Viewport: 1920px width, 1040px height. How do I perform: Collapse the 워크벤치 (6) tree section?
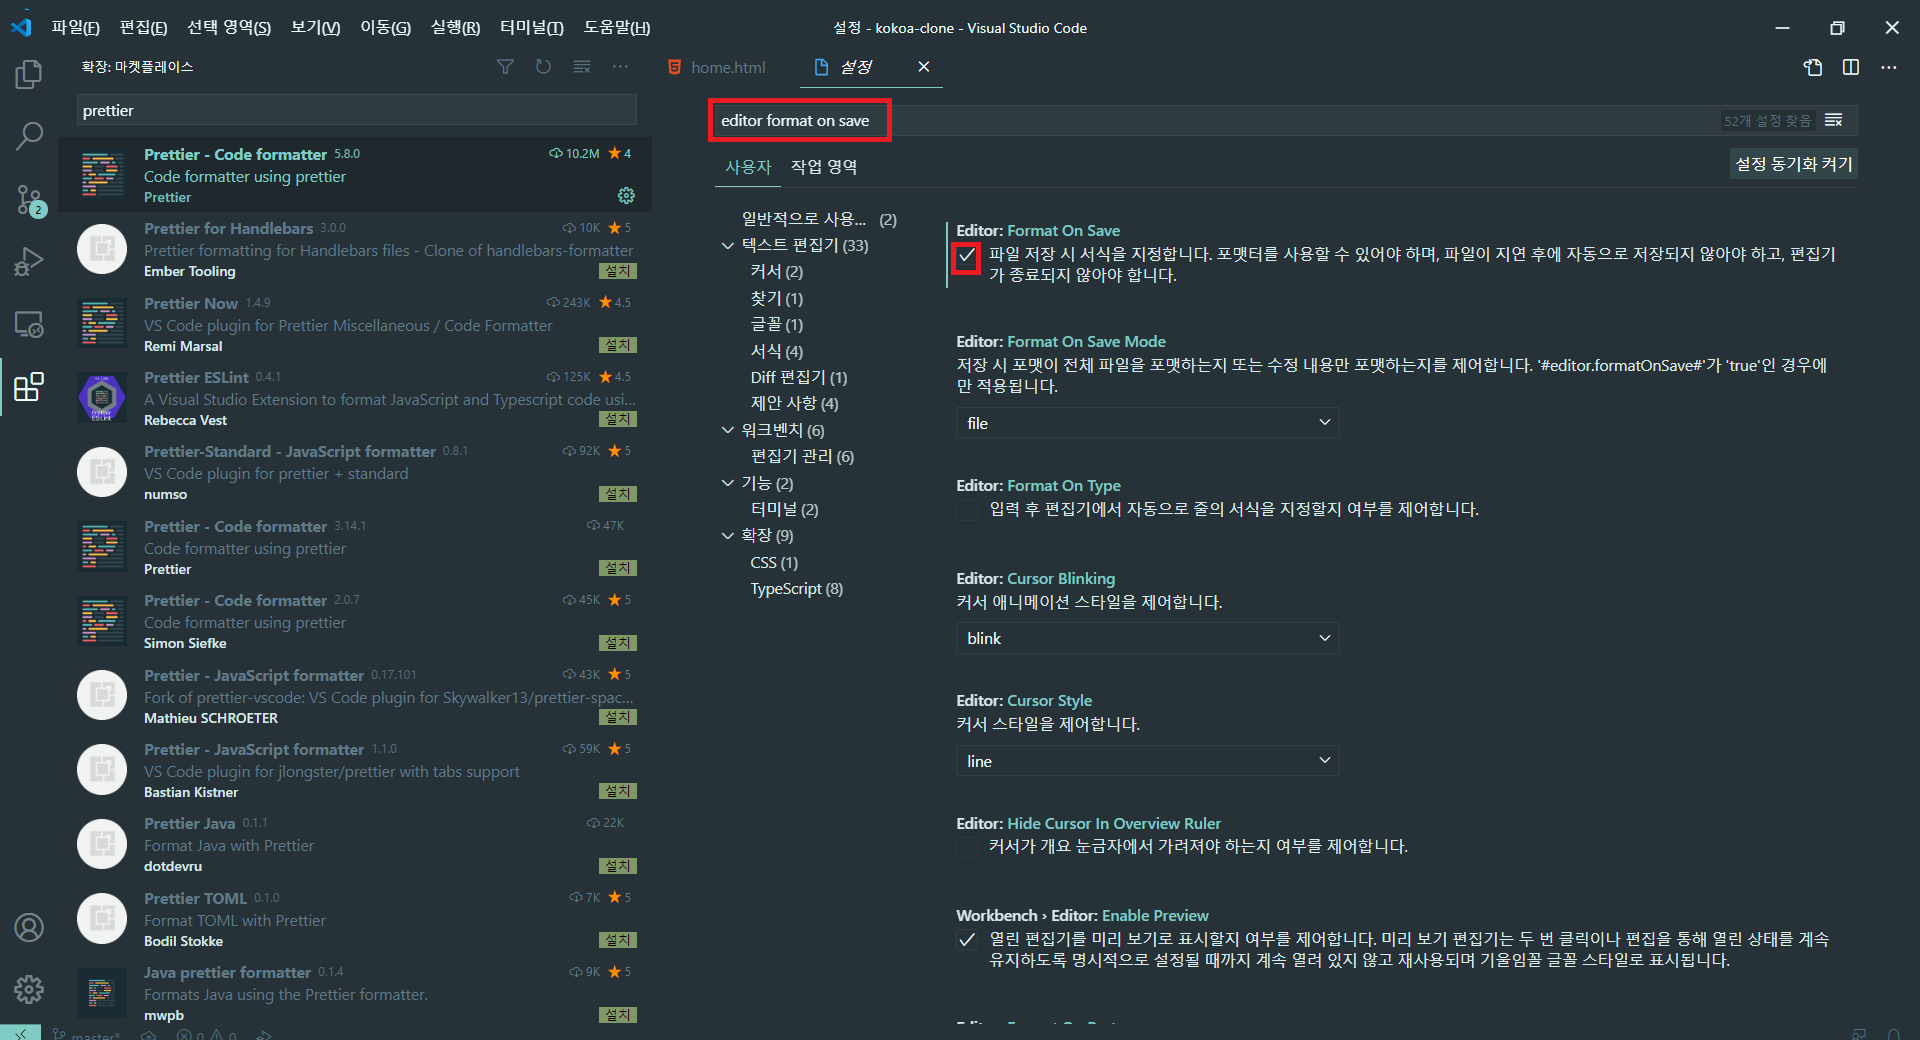[x=728, y=430]
